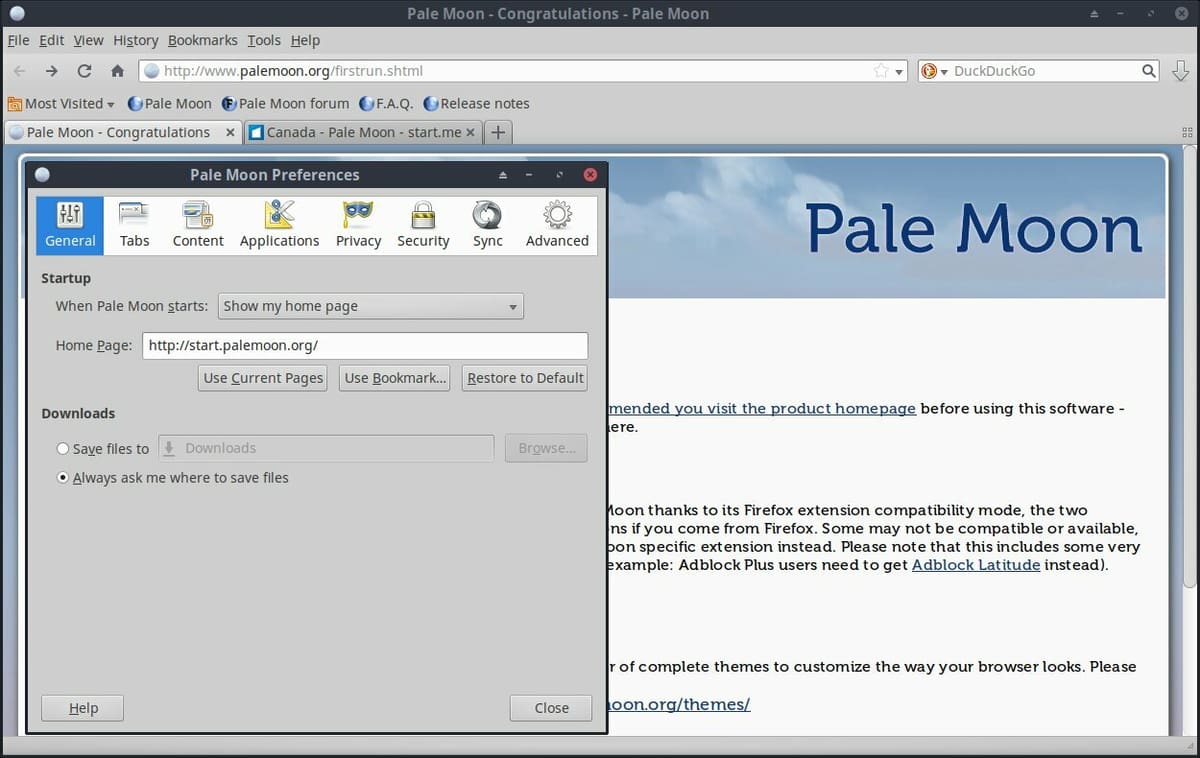
Task: Click inside the Home Page field
Action: pyautogui.click(x=365, y=345)
